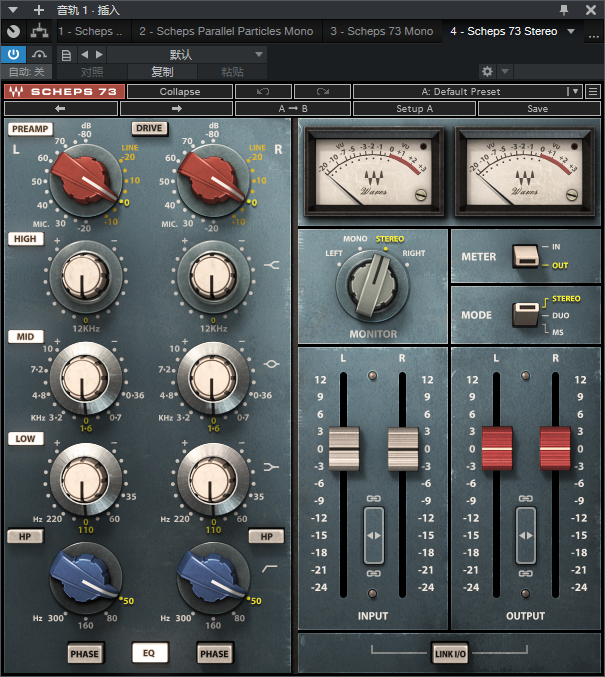This screenshot has height=677, width=605.
Task: Click the left LOW 110 Hz knob
Action: point(86,479)
